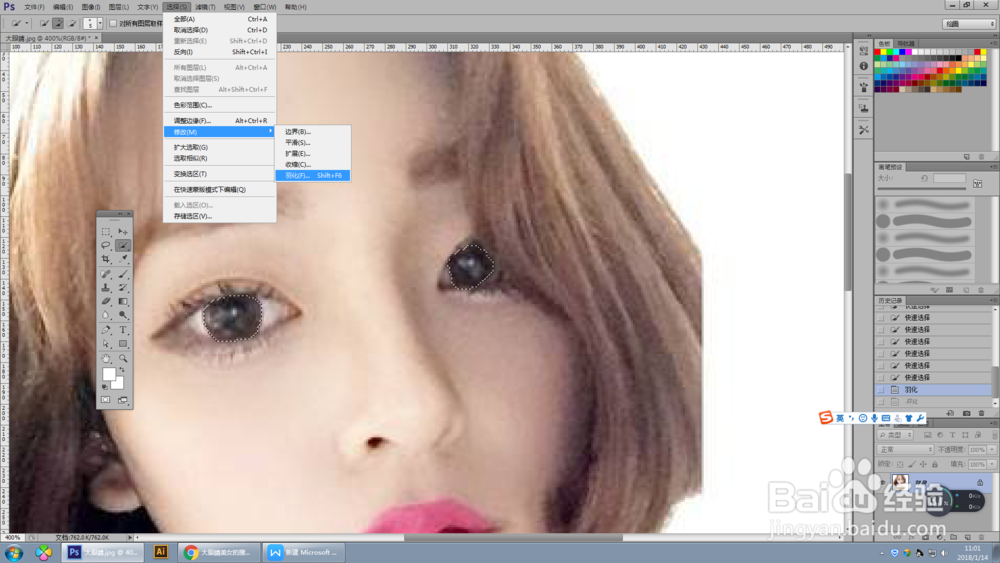1000x563 pixels.
Task: Toggle visibility of the background layer
Action: [x=883, y=482]
